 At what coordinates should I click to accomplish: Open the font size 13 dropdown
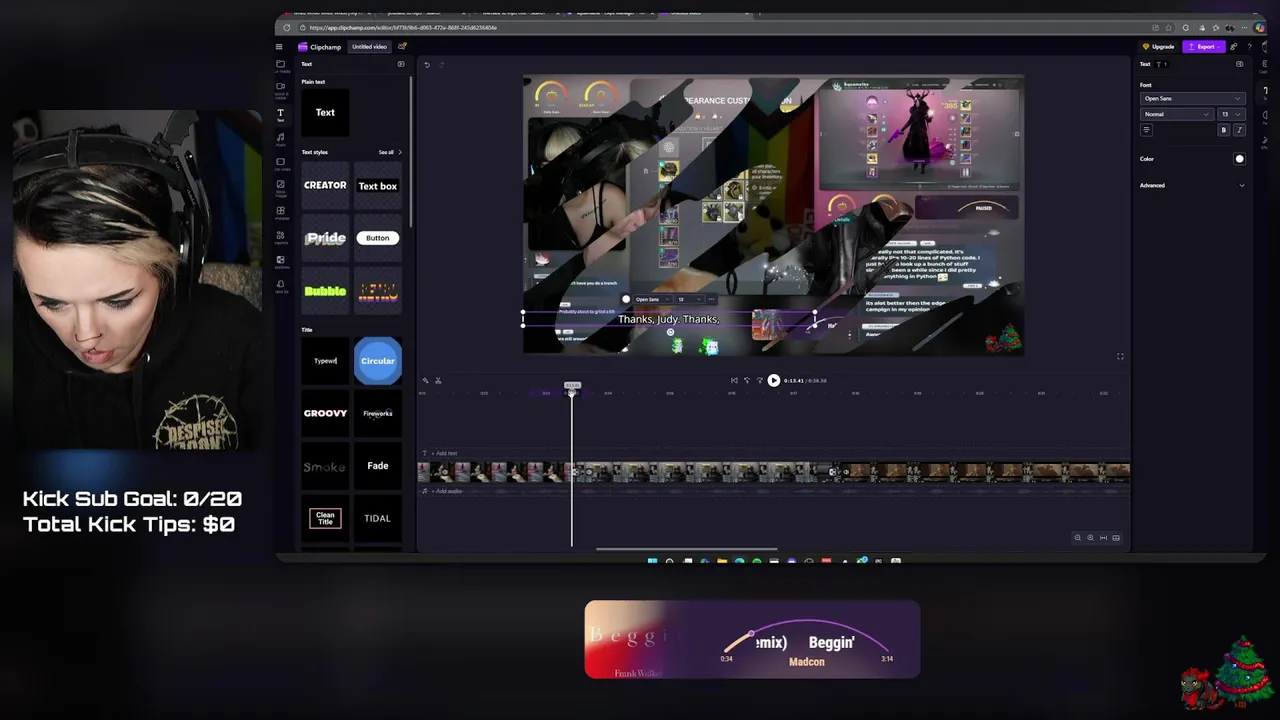click(1231, 114)
